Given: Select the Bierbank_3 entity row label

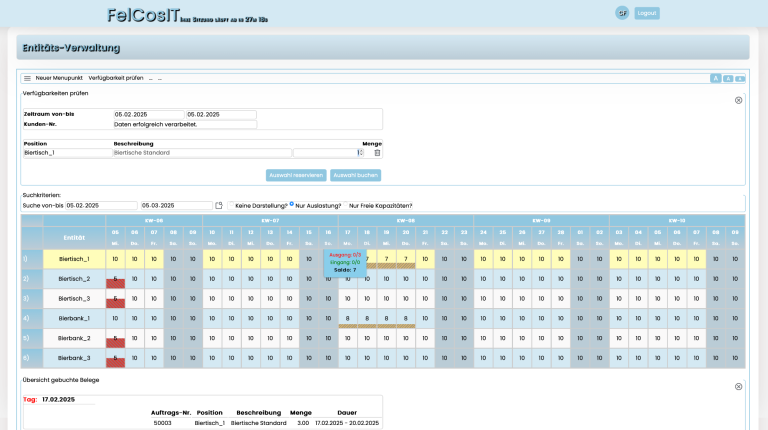Looking at the screenshot, I should (74, 358).
